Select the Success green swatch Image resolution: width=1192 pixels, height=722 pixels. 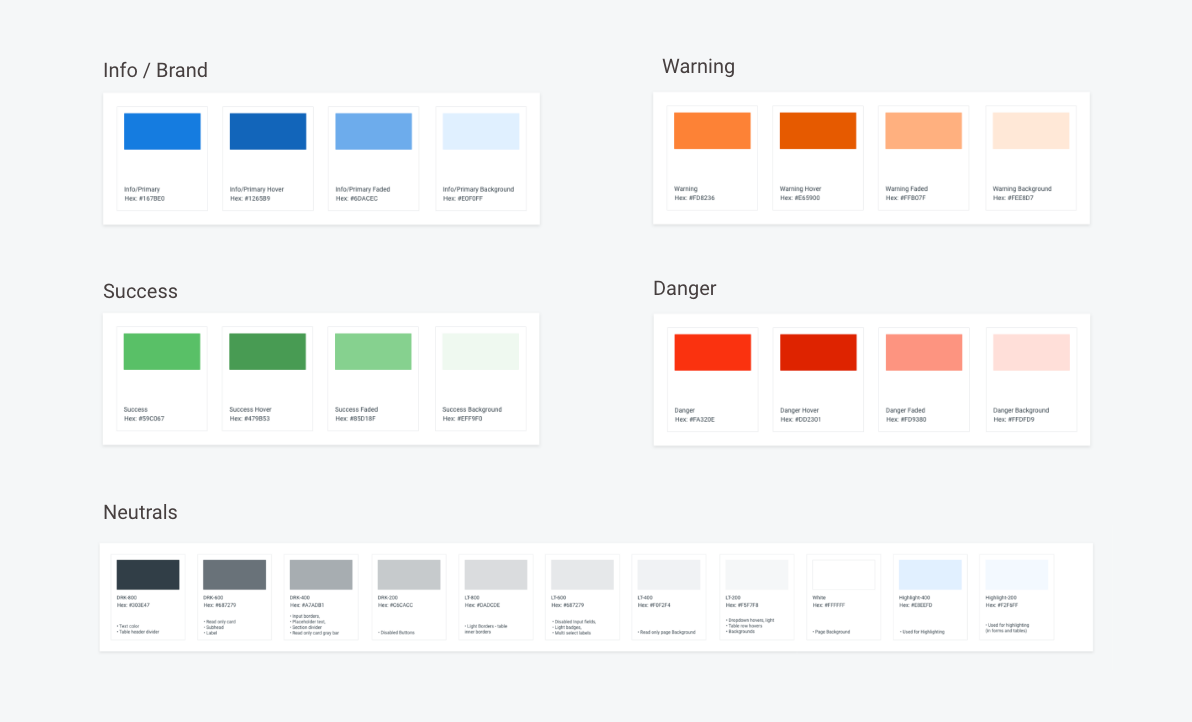point(162,352)
